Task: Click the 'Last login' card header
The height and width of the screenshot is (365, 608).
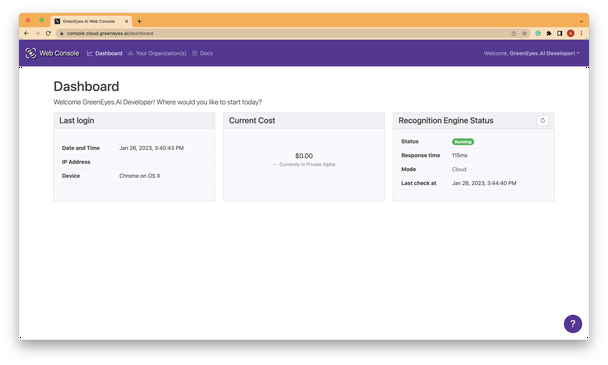Action: click(134, 121)
